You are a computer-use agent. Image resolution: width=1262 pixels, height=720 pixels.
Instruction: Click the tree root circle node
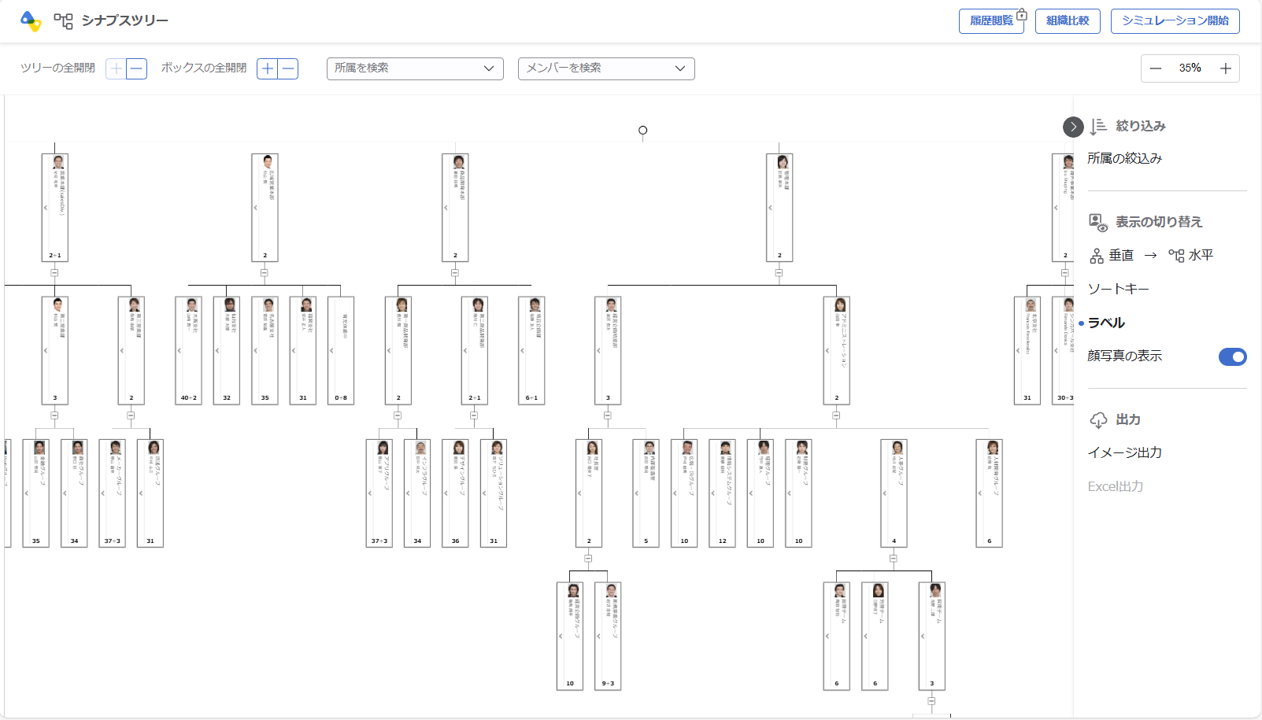pyautogui.click(x=643, y=130)
